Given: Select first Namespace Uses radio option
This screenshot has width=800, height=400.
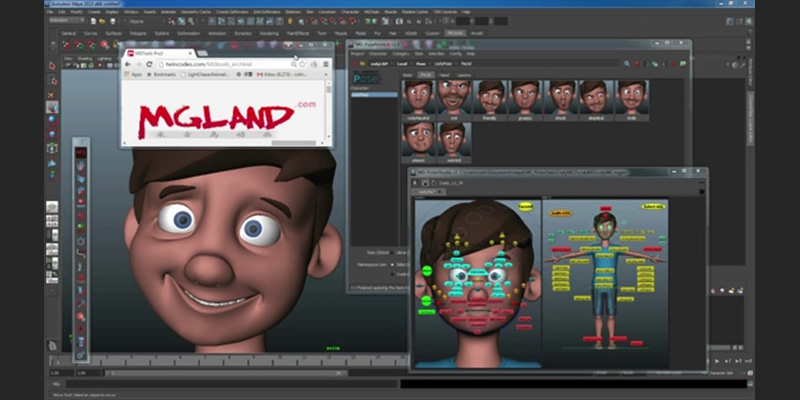Looking at the screenshot, I should 392,265.
